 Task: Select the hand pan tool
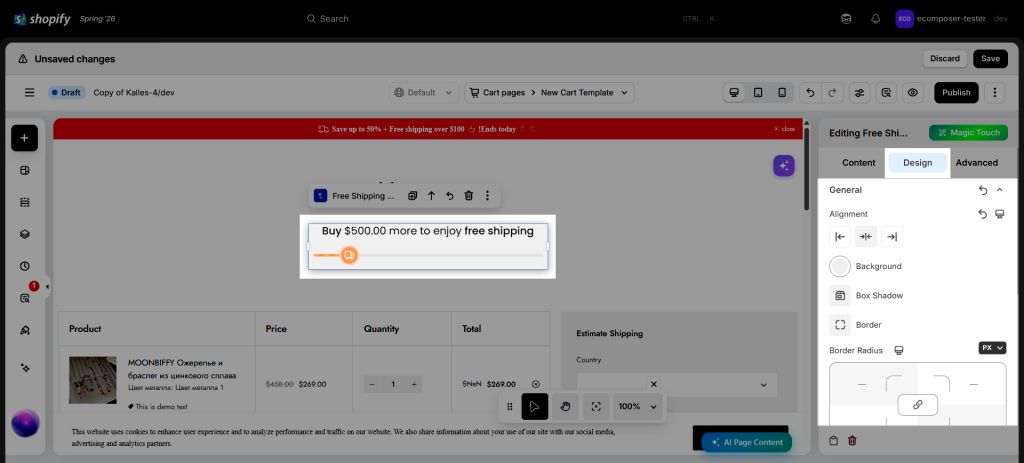tap(566, 406)
